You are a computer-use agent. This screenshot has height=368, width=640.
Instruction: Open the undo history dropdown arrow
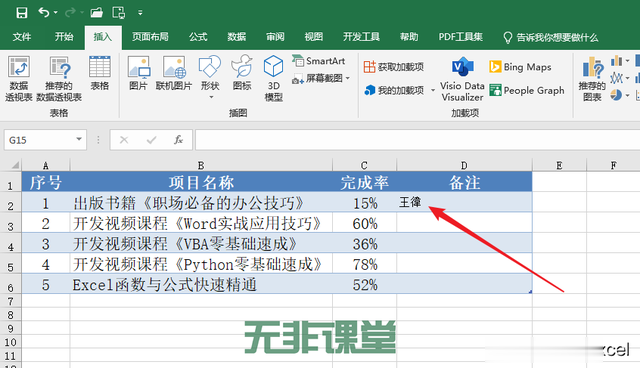point(56,13)
